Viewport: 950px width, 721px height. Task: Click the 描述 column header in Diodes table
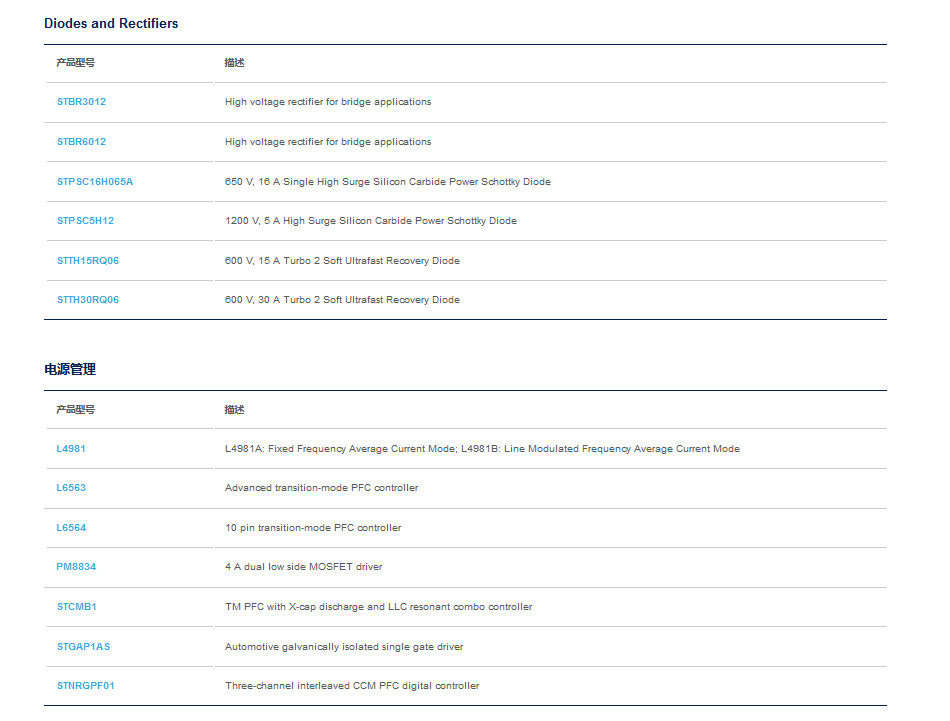coord(234,62)
